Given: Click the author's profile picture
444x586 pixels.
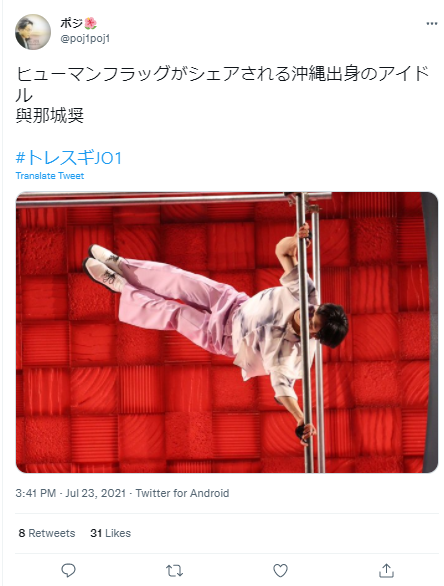Looking at the screenshot, I should (33, 32).
